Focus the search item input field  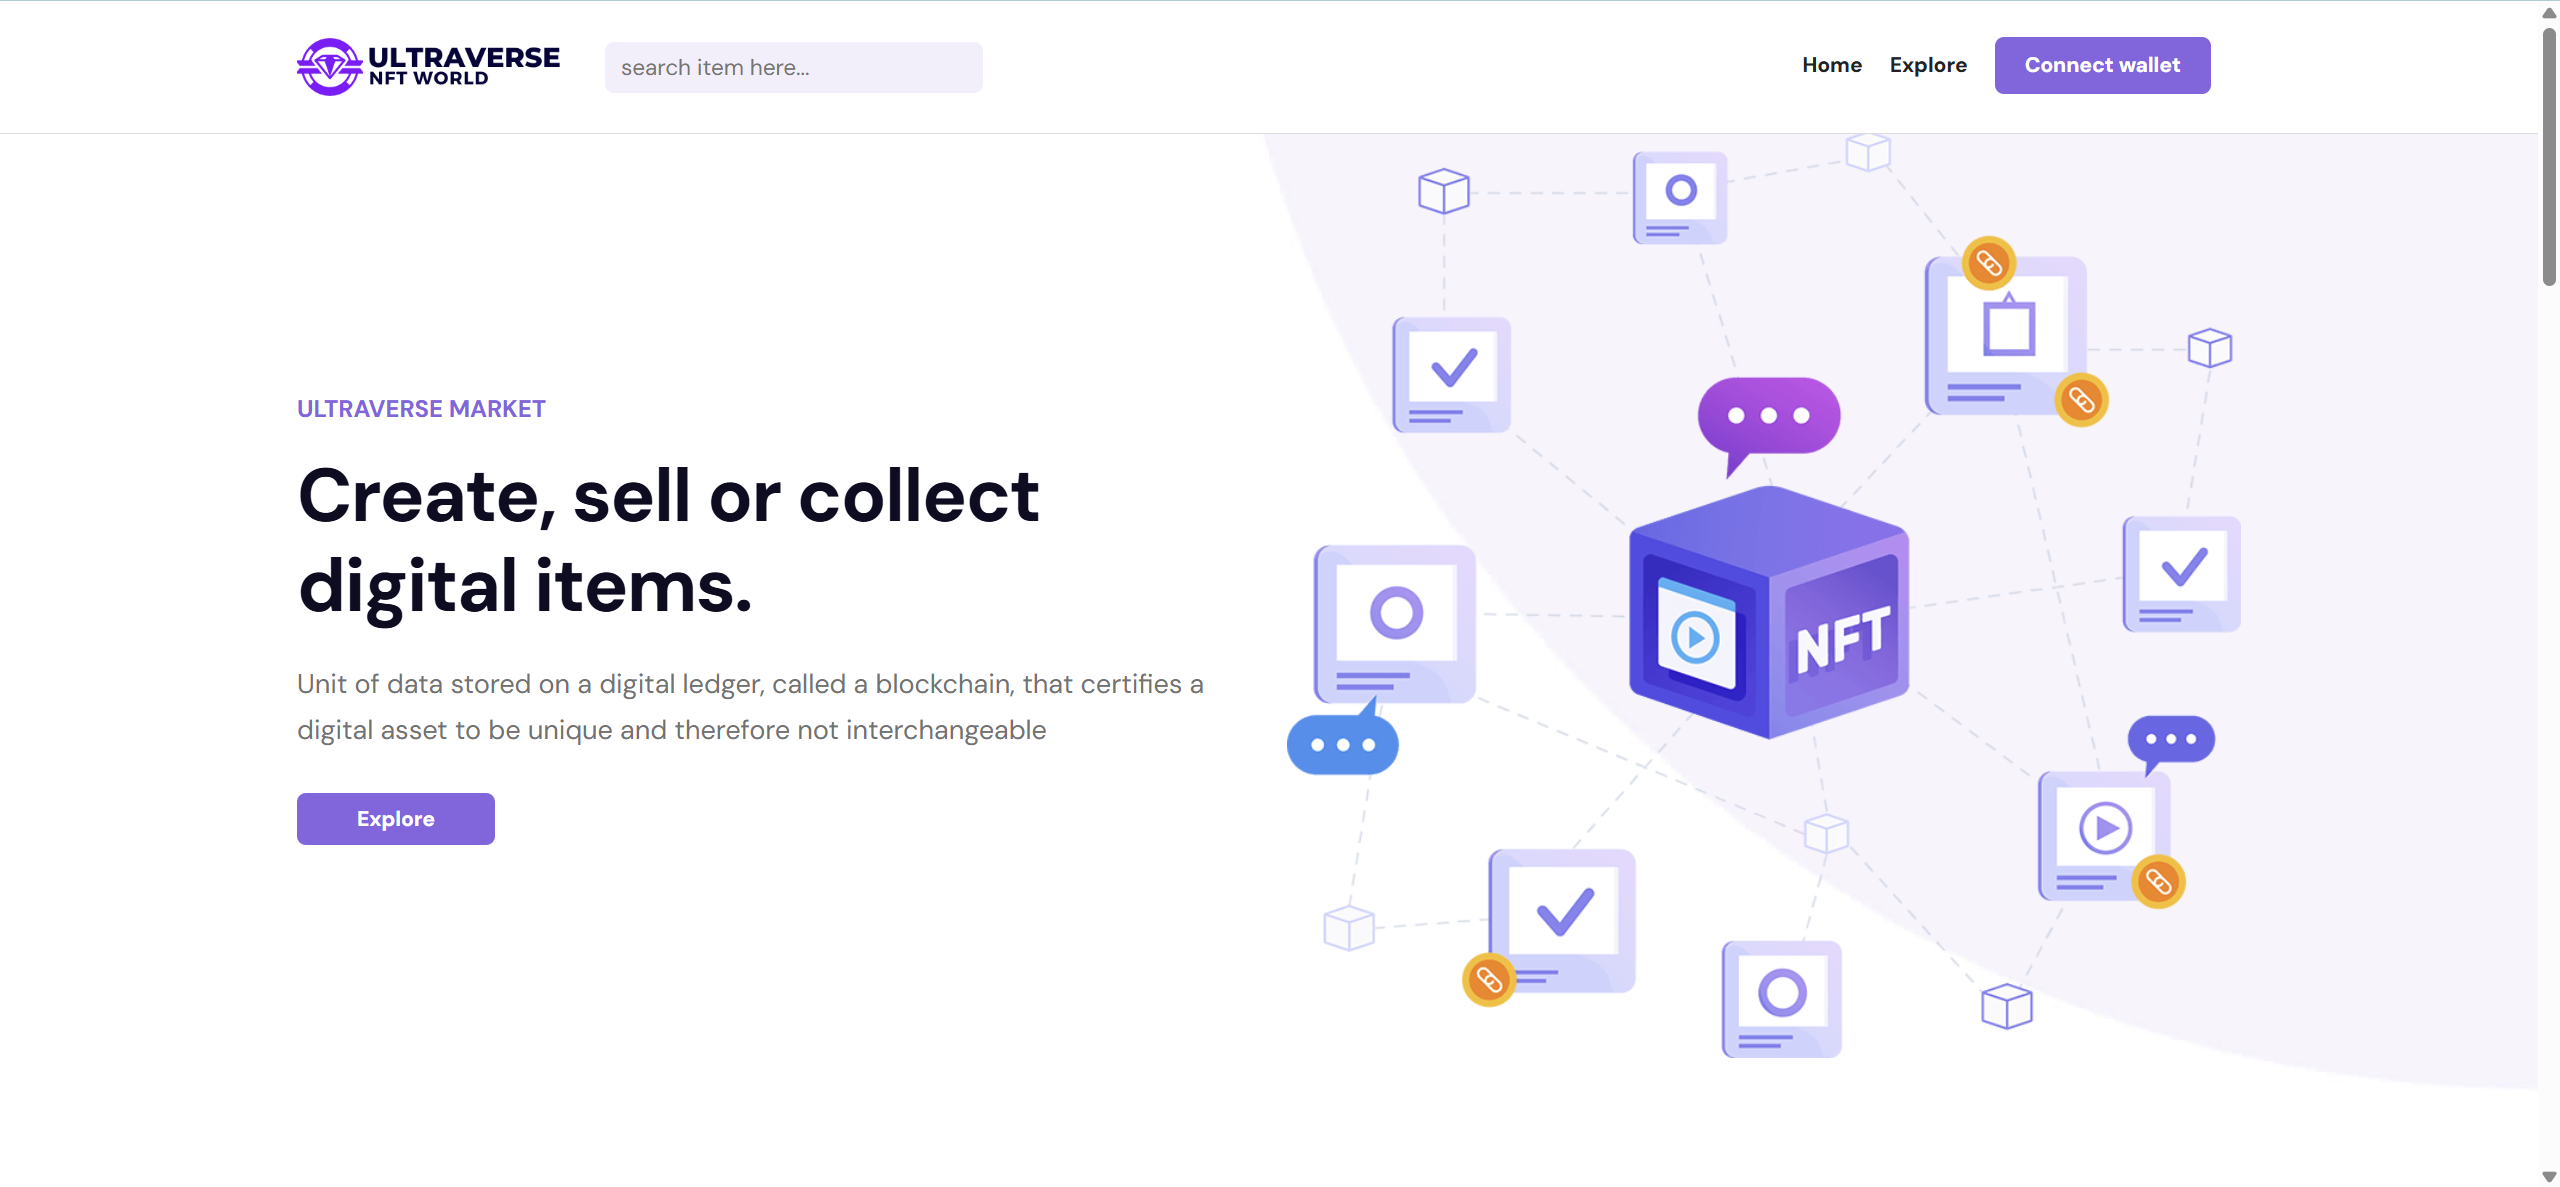click(x=793, y=68)
